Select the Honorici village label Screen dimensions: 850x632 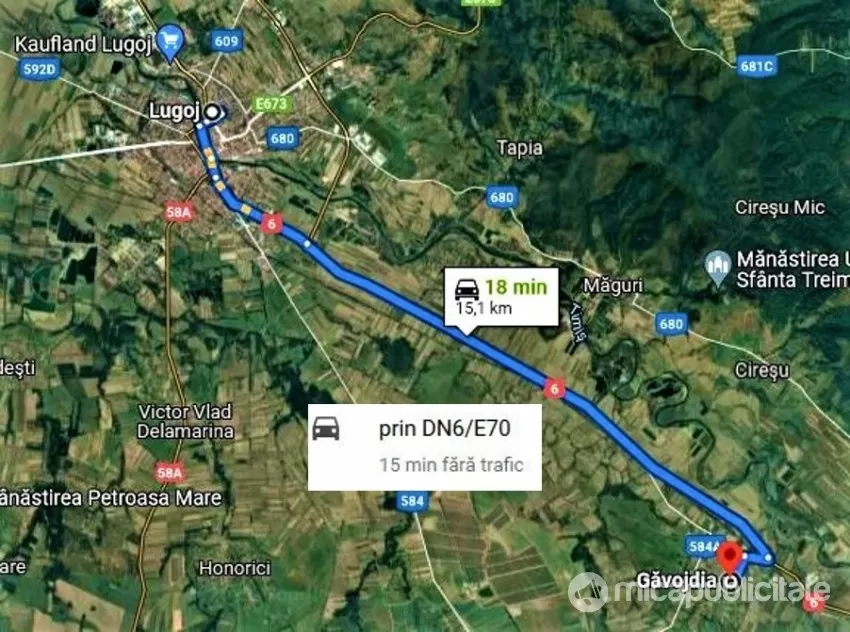[x=234, y=568]
